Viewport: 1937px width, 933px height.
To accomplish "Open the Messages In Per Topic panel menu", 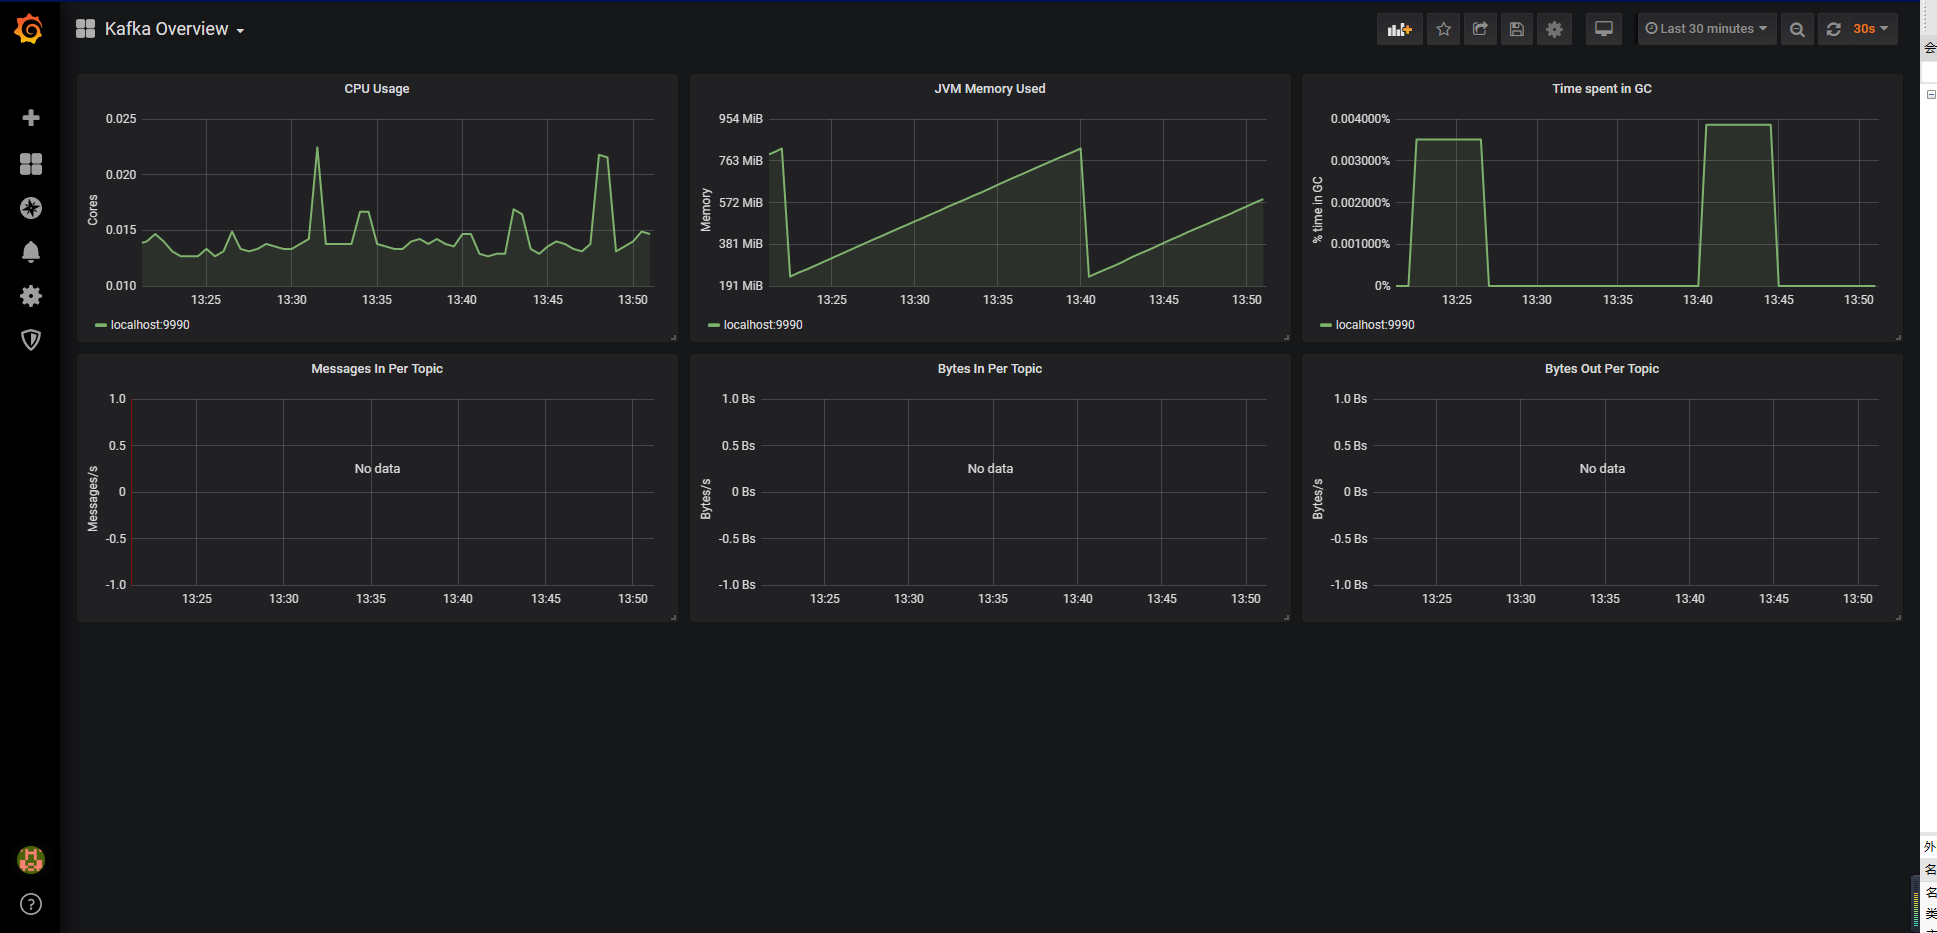I will 377,369.
